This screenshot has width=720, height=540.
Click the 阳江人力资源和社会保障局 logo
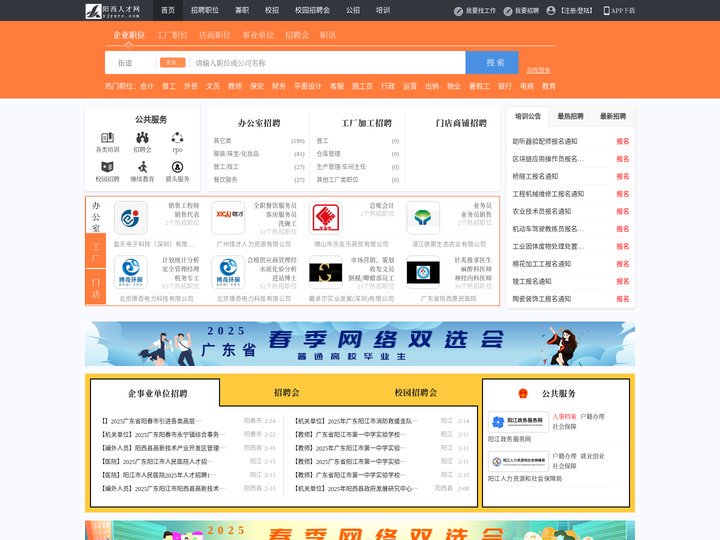(x=518, y=461)
